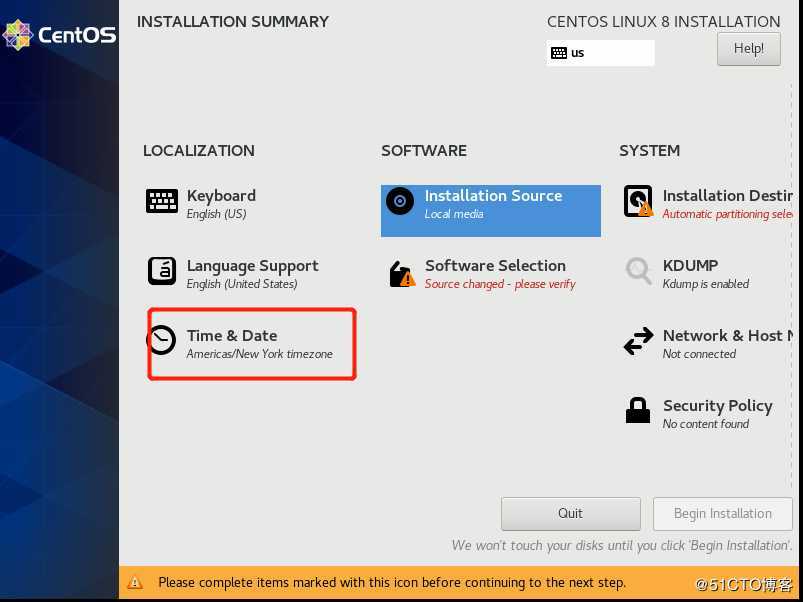
Task: Open the Security Policy lock icon
Action: point(638,410)
